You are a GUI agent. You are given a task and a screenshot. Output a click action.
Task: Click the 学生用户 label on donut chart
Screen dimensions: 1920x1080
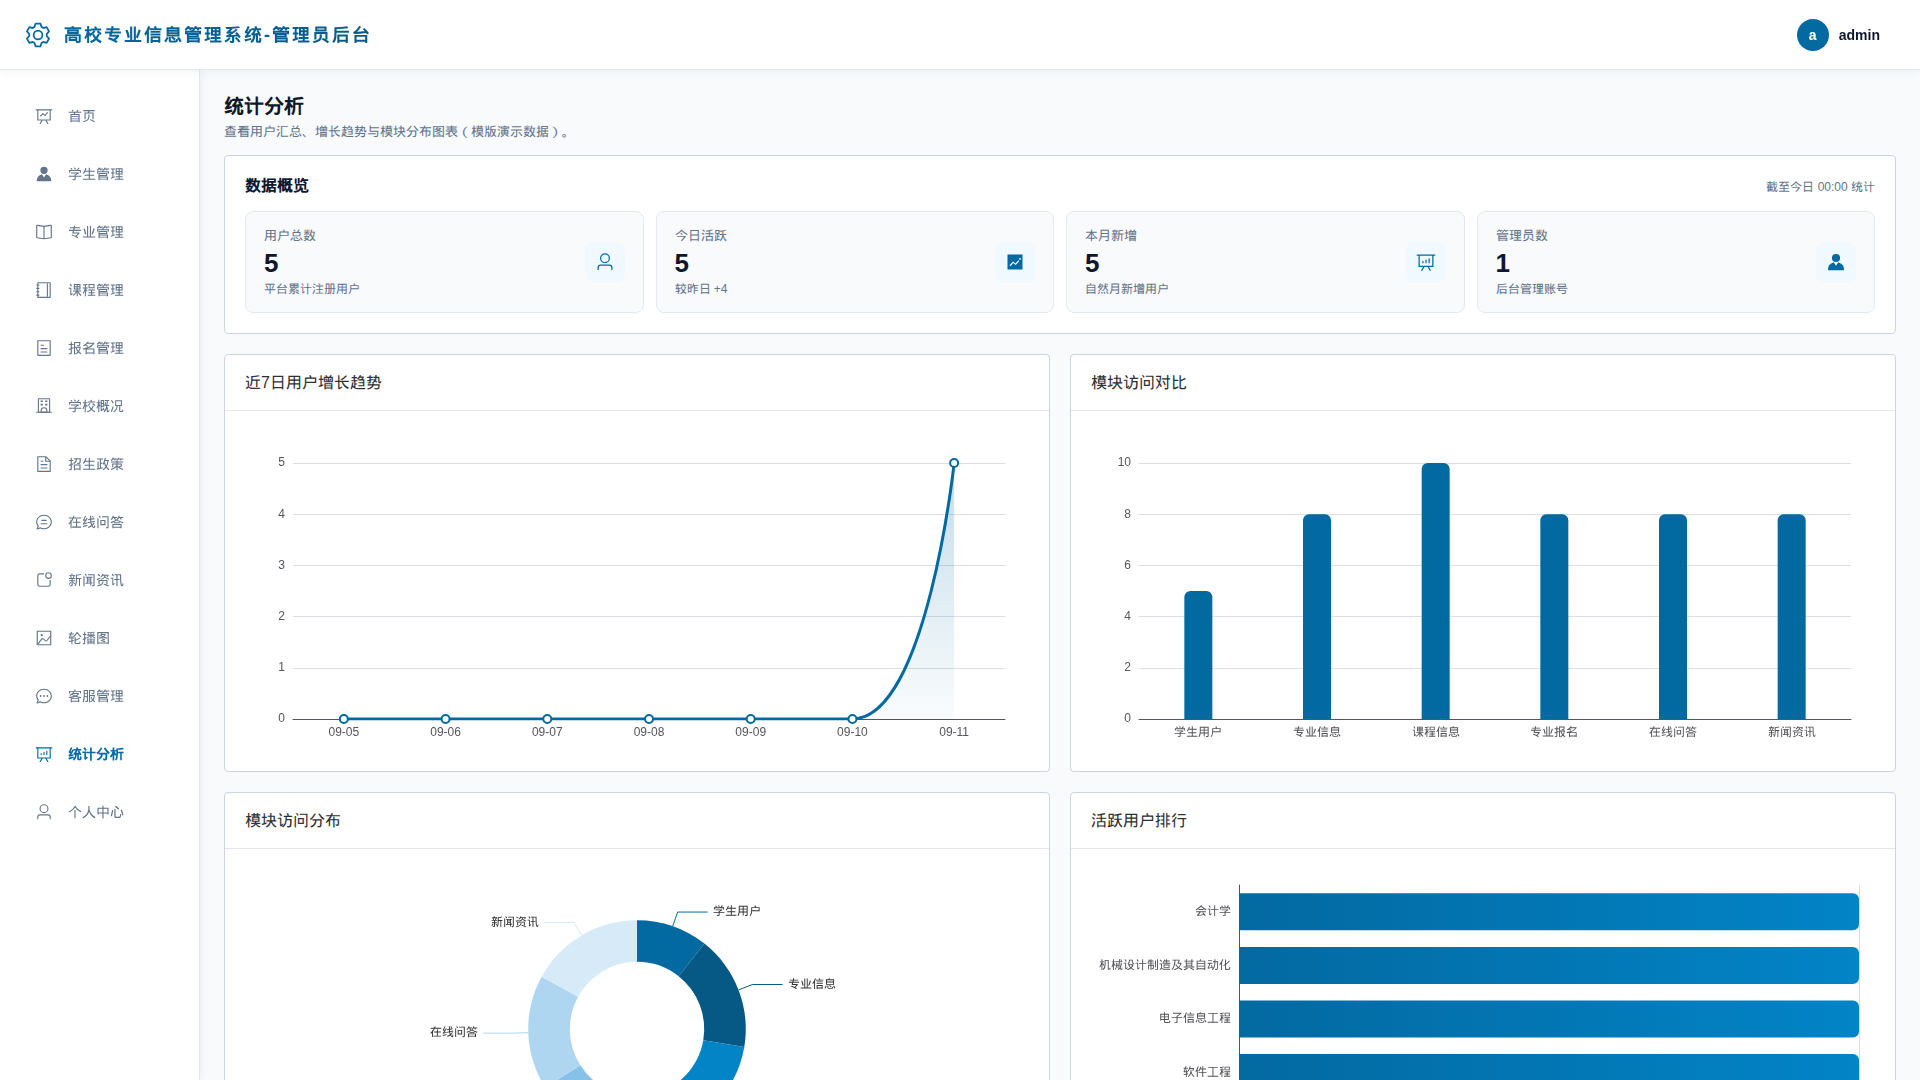tap(737, 911)
